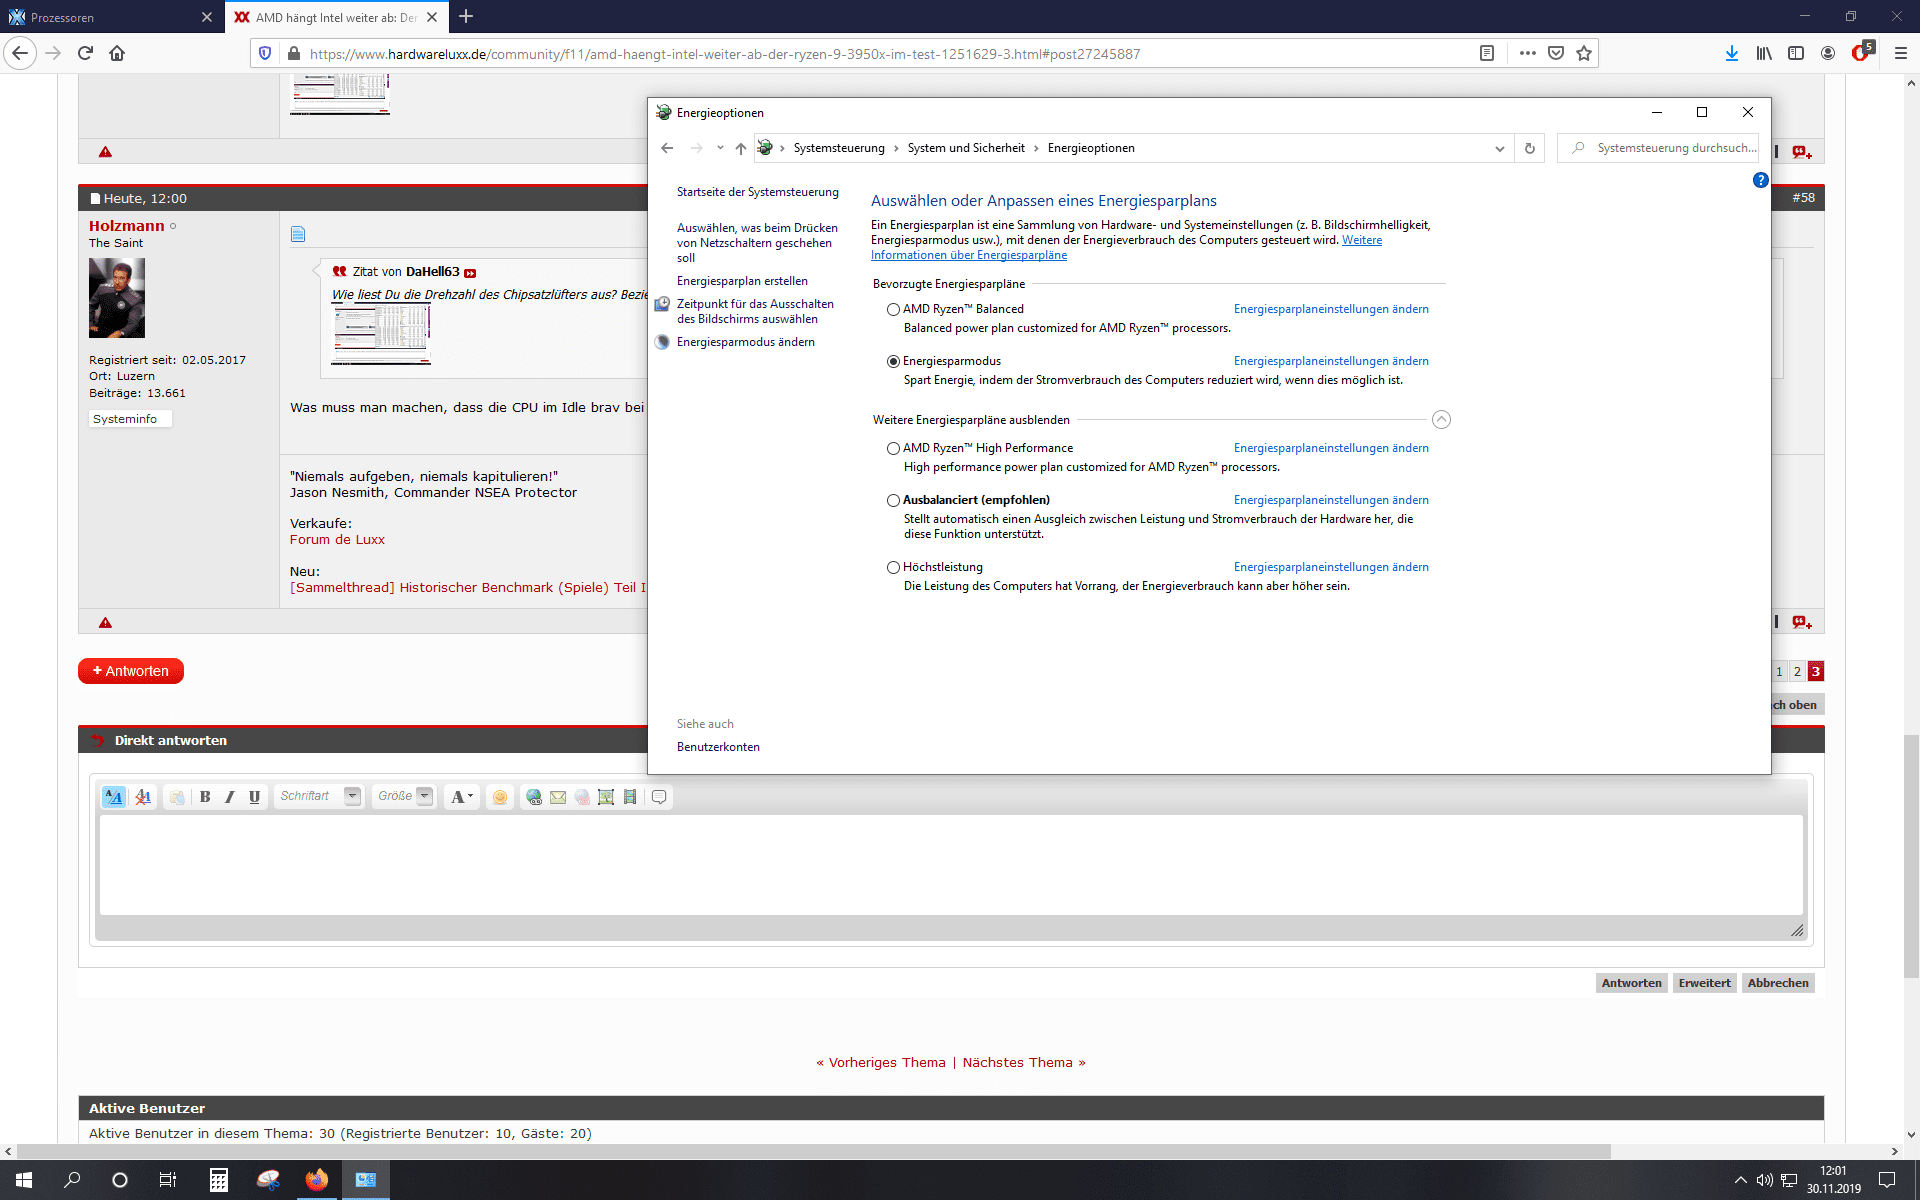Open the Schriftart font dropdown
Screen dimensions: 1920x1200
point(319,796)
